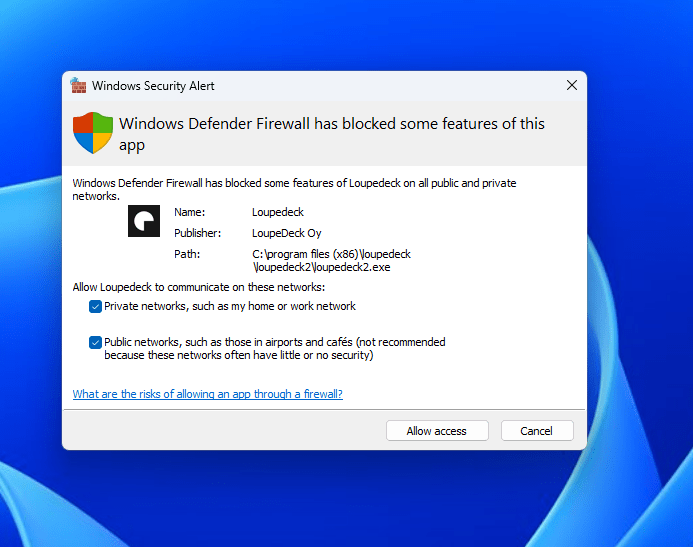Viewport: 693px width, 547px height.
Task: Click the app name value 'Loupedeck'
Action: (x=278, y=212)
